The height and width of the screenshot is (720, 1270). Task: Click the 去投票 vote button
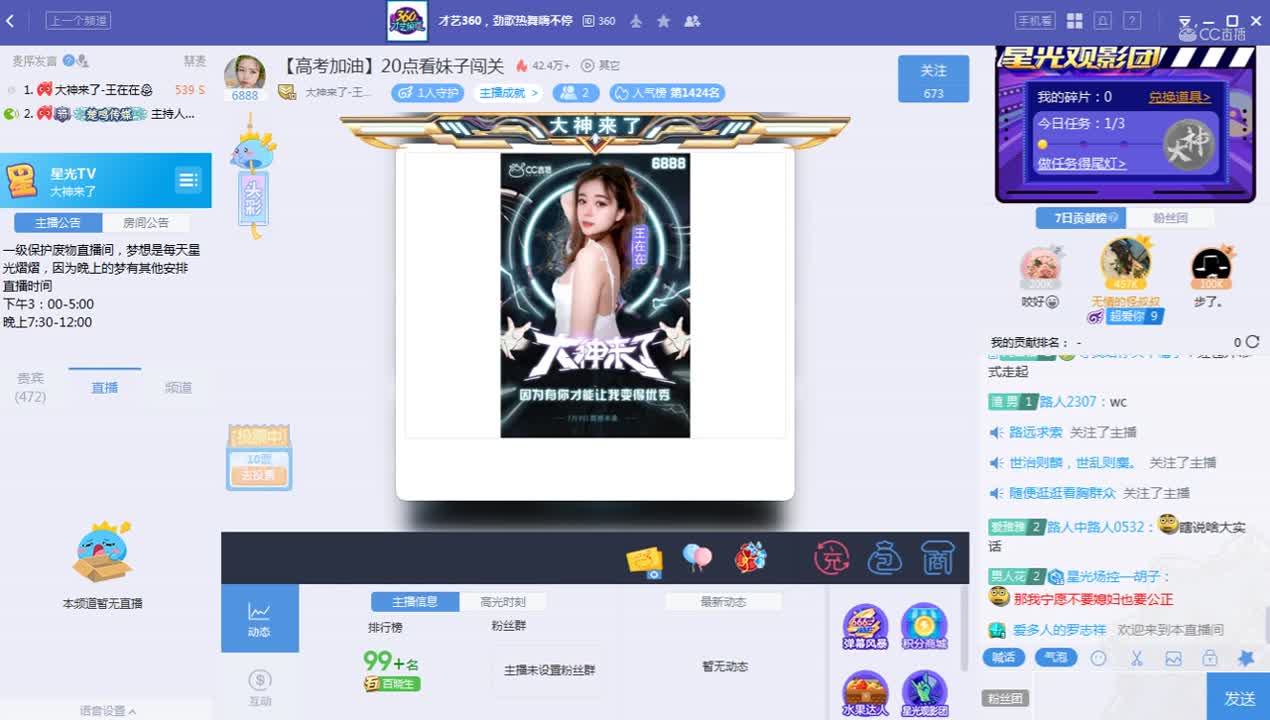coord(259,476)
